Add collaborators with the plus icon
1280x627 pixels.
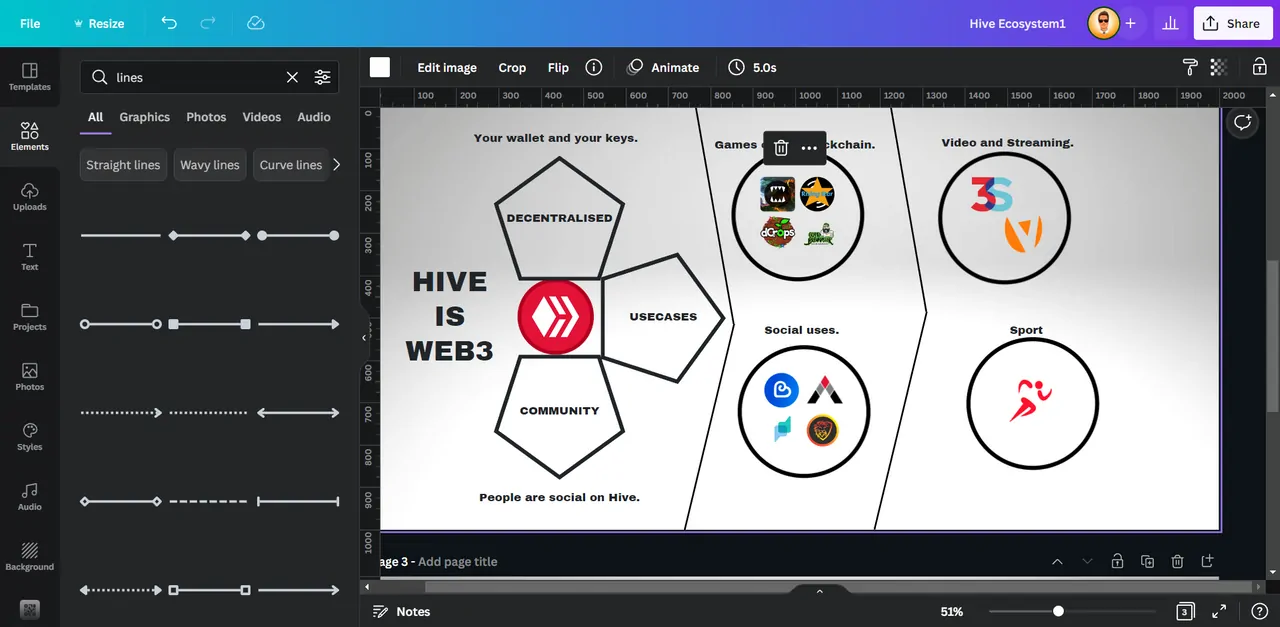[1131, 23]
